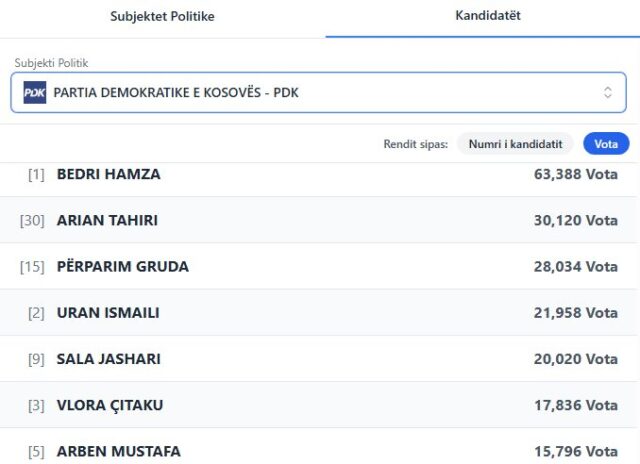This screenshot has height=464, width=640.
Task: Click the Rendit sipas label
Action: tap(415, 144)
